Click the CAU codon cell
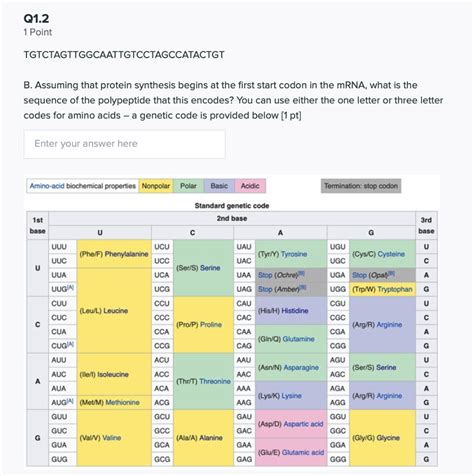This screenshot has width=474, height=476. click(244, 304)
